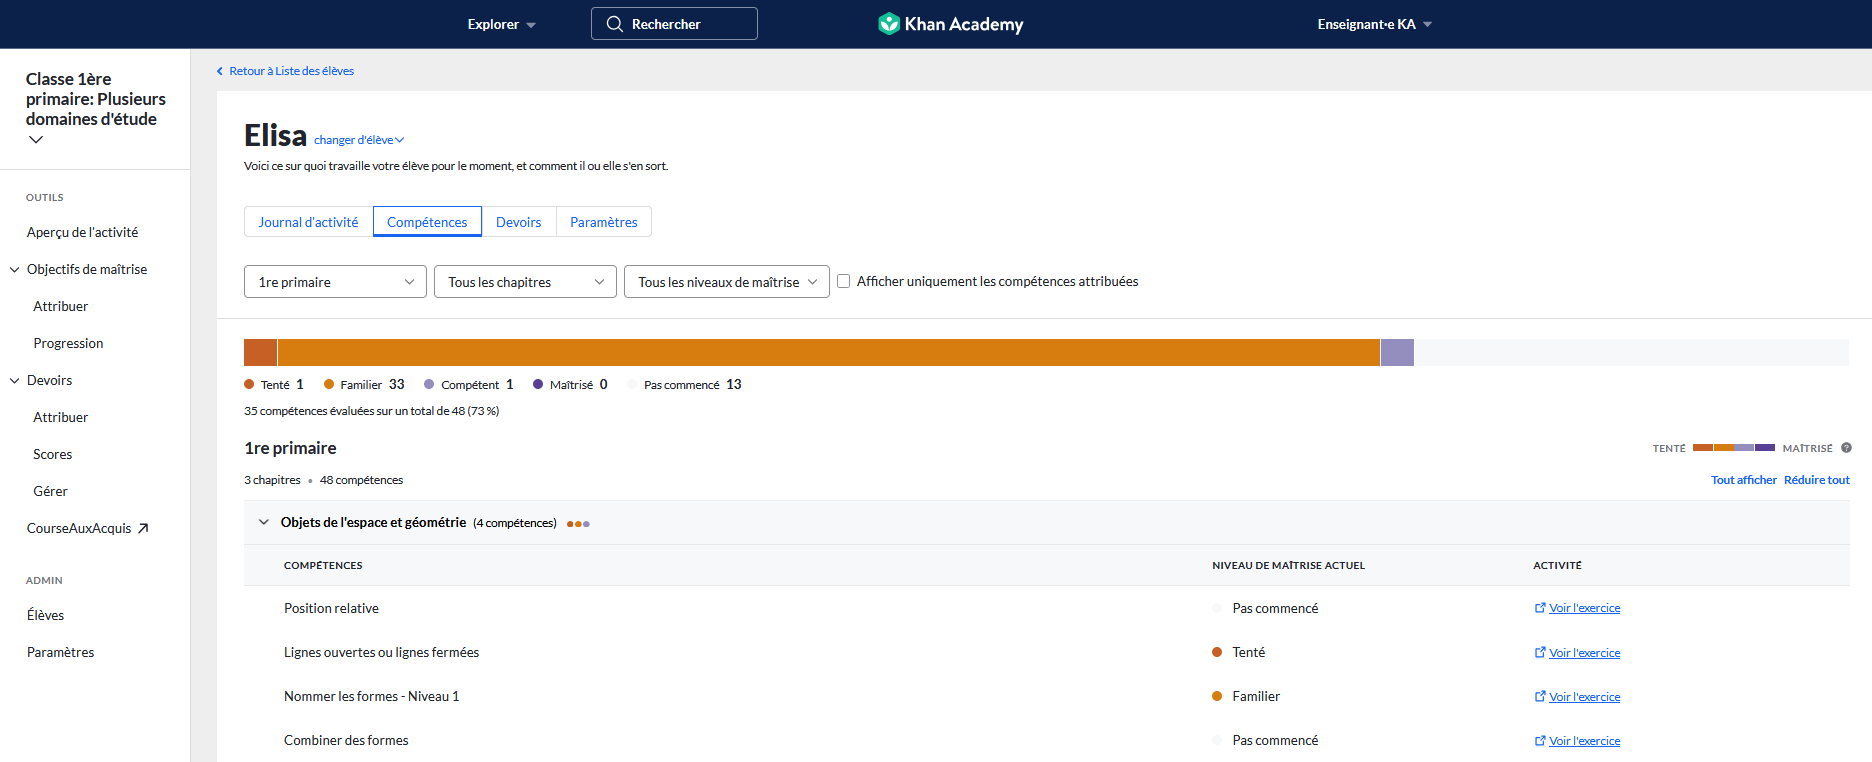Open the Tous les chapitres dropdown
Image resolution: width=1872 pixels, height=762 pixels.
coord(525,282)
